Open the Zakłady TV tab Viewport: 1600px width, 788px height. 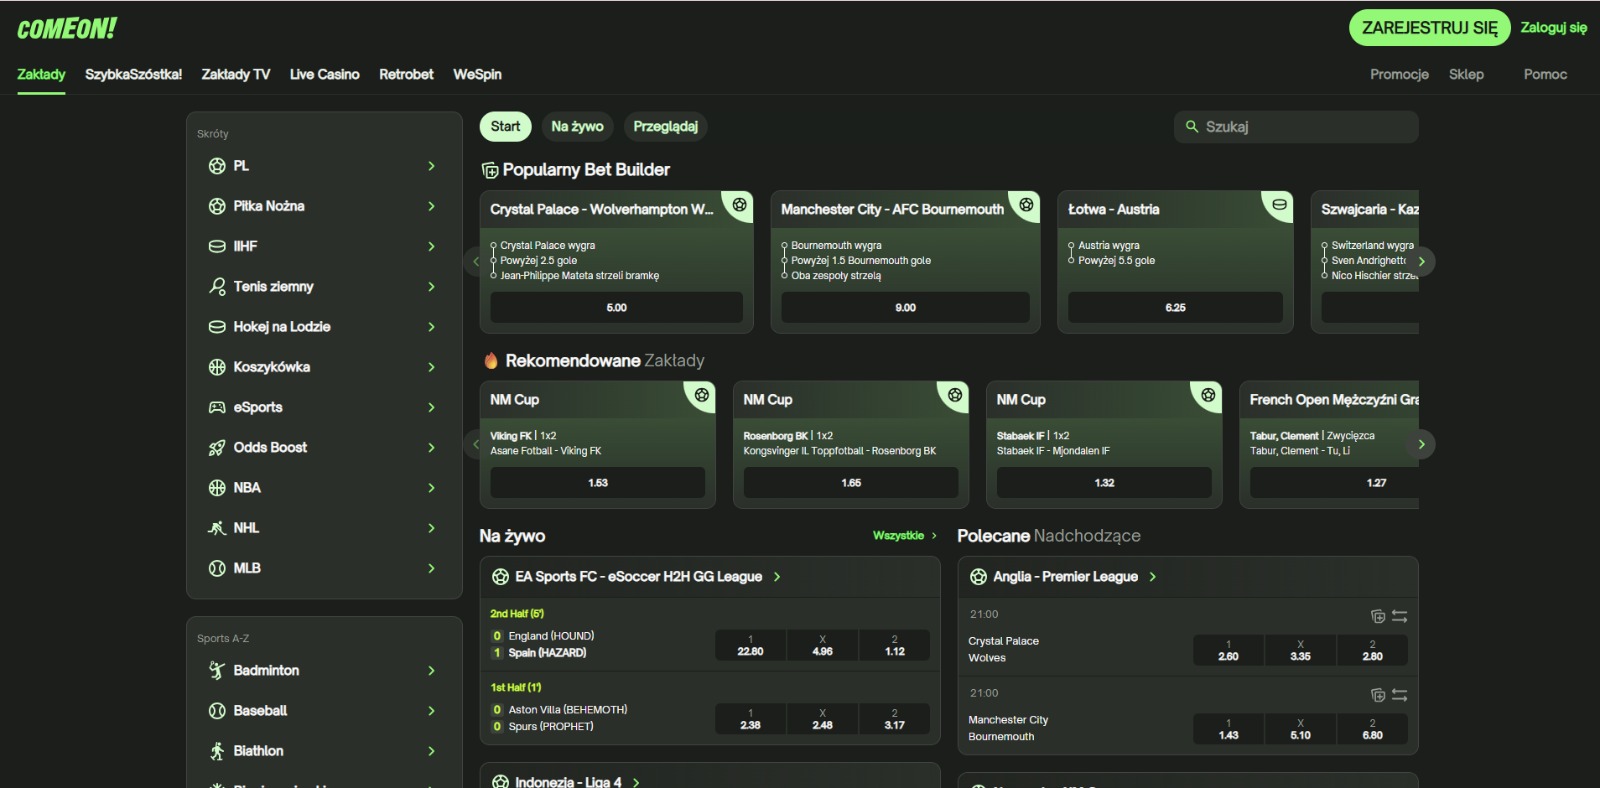coord(236,74)
